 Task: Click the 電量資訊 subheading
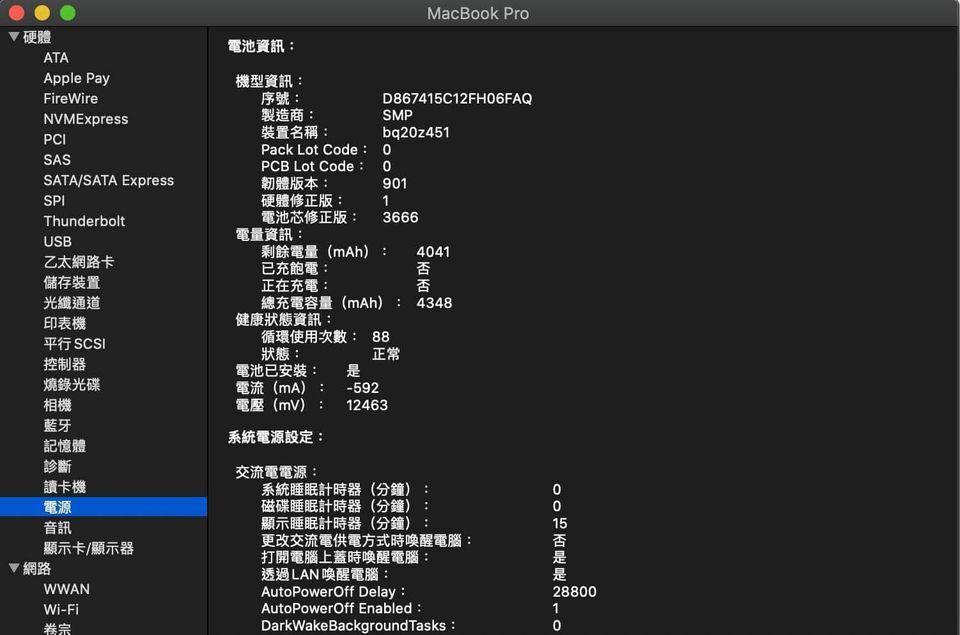[269, 235]
